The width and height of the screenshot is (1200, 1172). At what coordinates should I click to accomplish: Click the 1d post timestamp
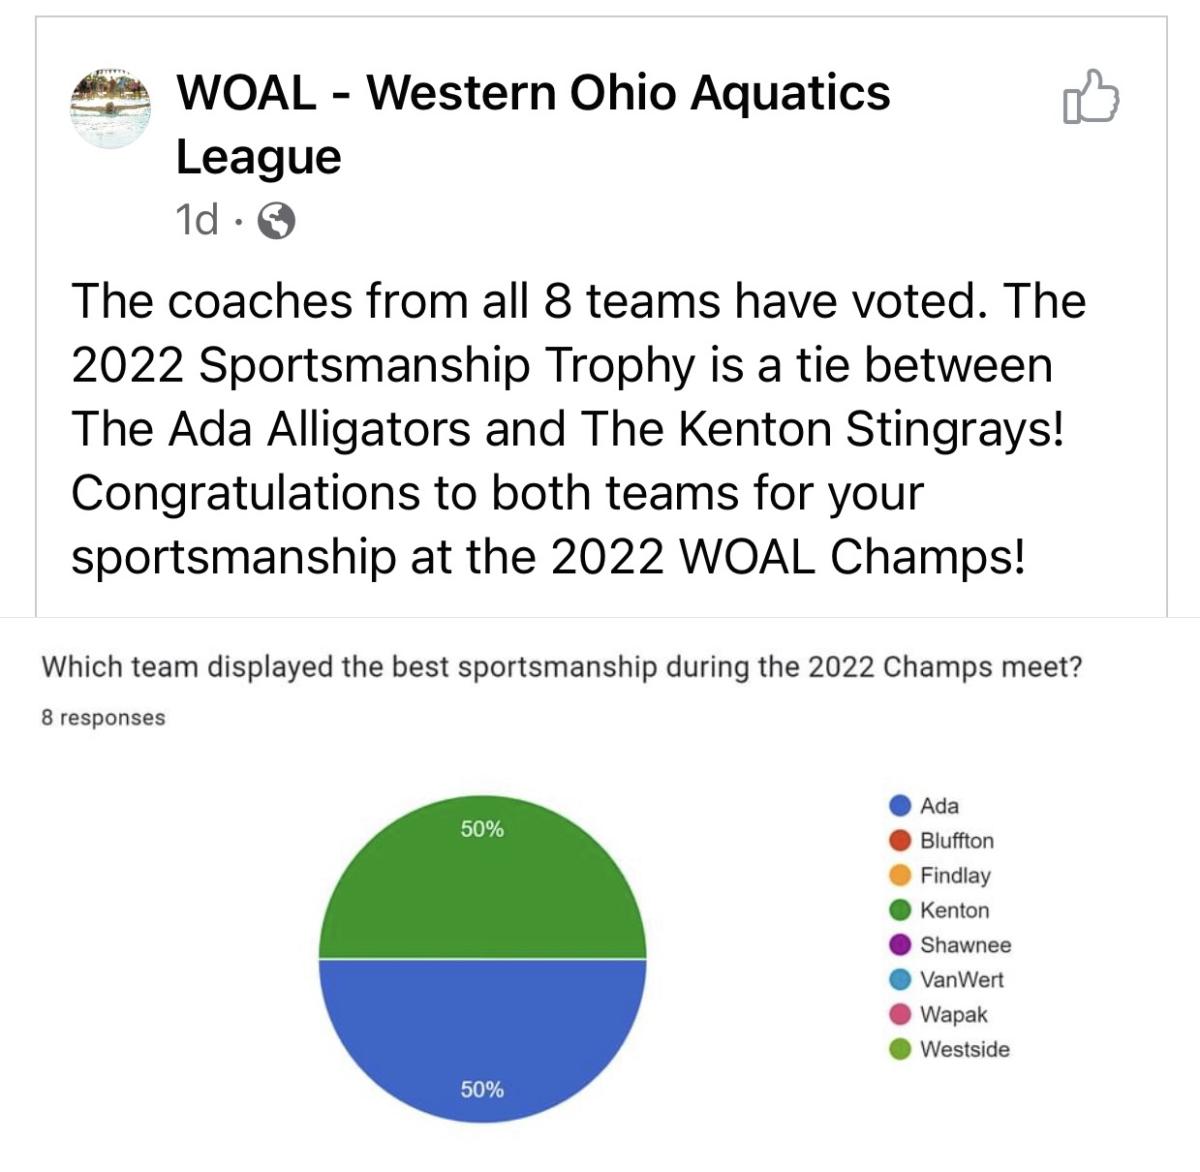tap(197, 220)
